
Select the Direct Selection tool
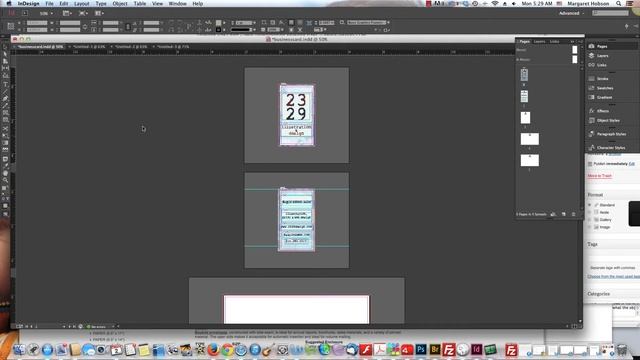pos(5,54)
